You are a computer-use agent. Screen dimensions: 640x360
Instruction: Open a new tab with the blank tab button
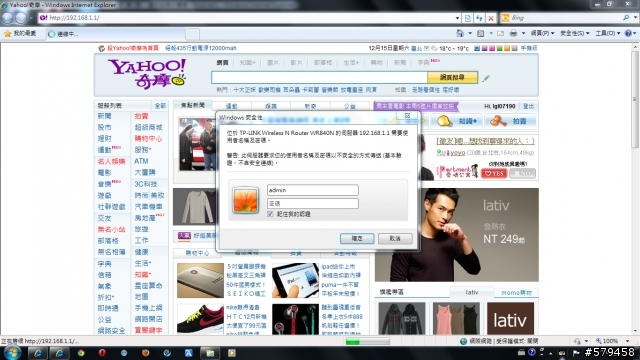(x=192, y=34)
